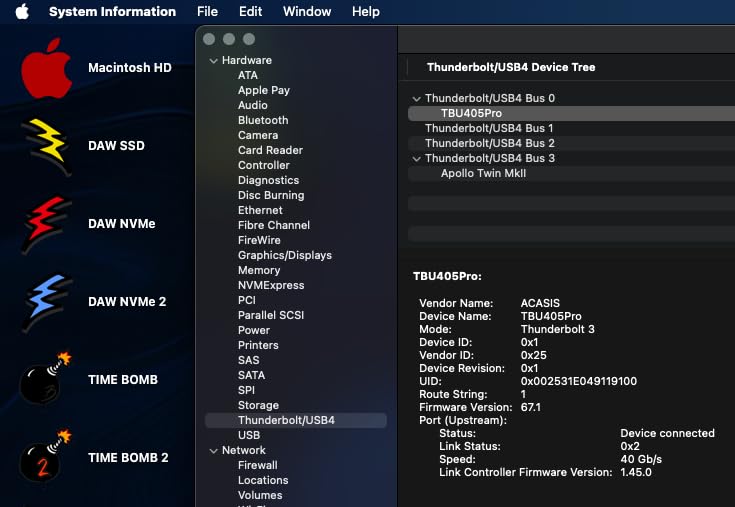735x507 pixels.
Task: Select PCI in the sidebar
Action: pyautogui.click(x=247, y=300)
